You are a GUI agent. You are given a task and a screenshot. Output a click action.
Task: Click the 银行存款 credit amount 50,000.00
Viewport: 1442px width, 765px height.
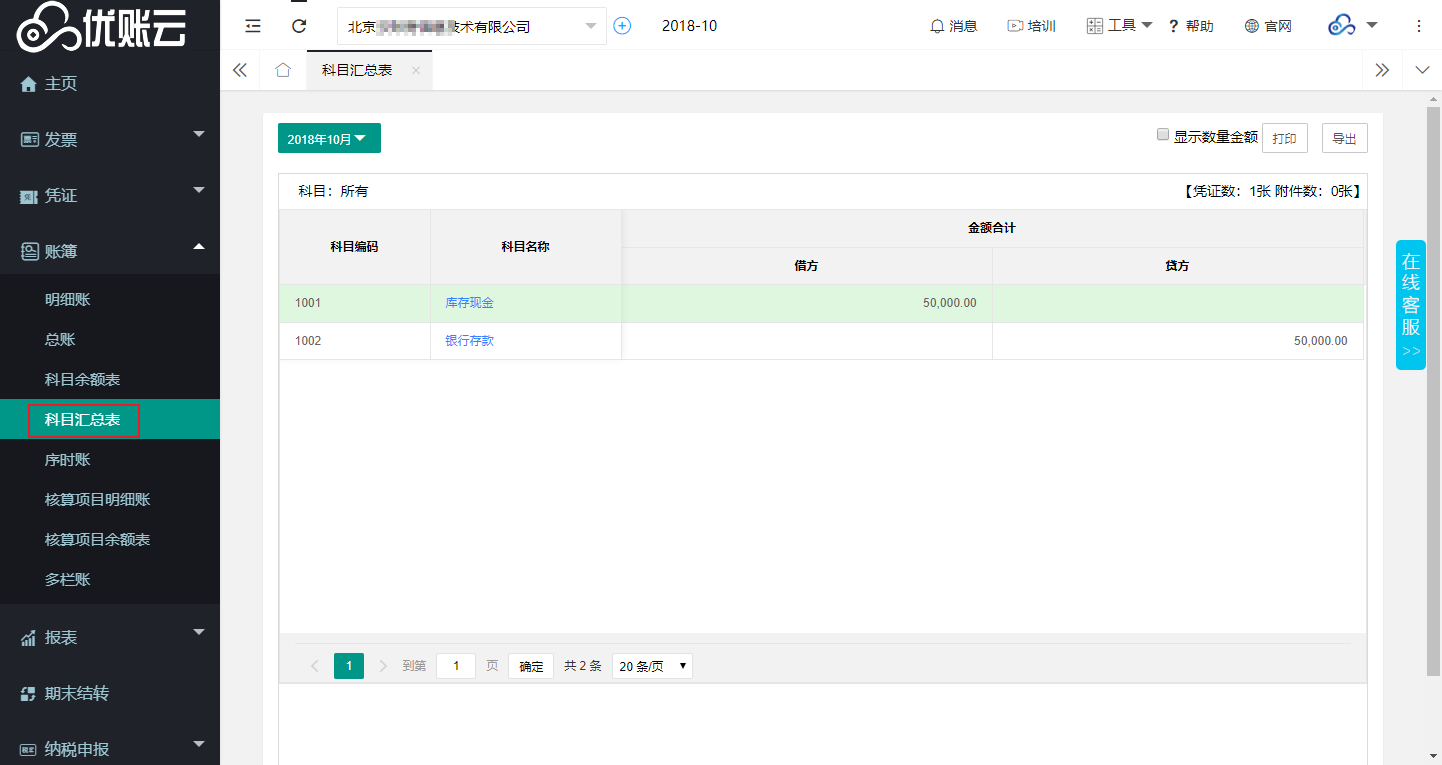[x=1320, y=341]
